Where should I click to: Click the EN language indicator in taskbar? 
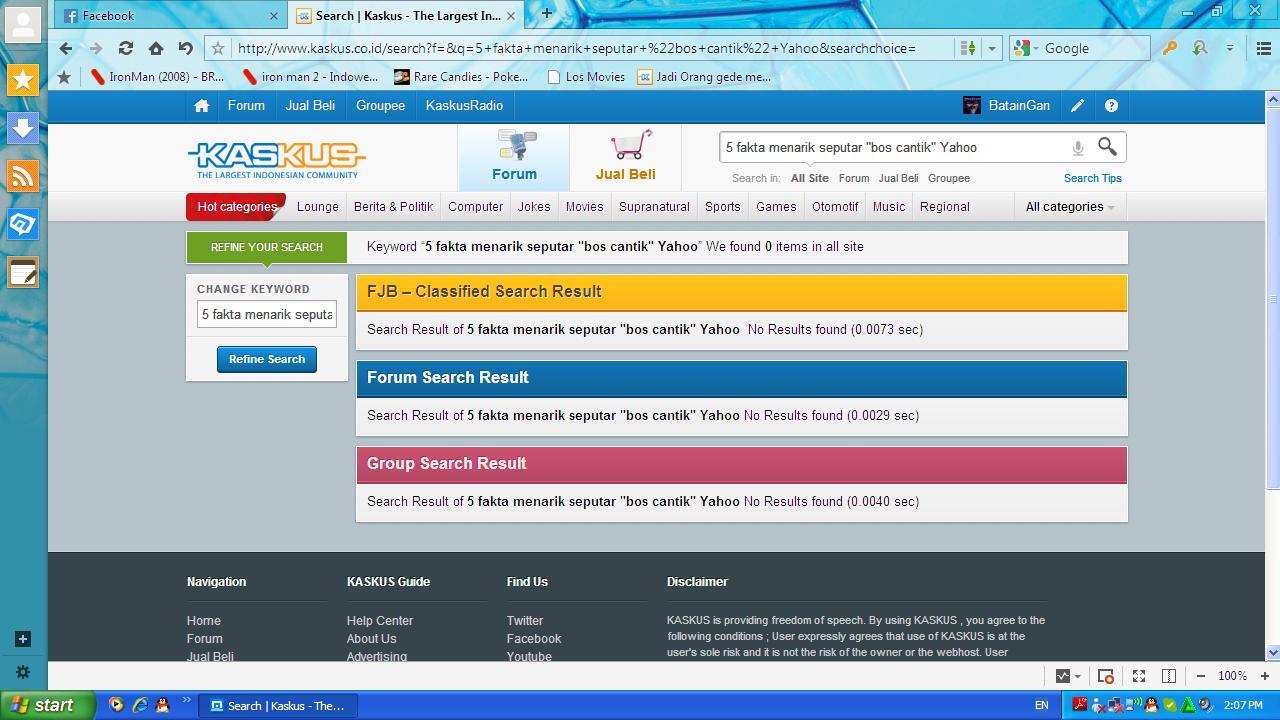[1041, 705]
